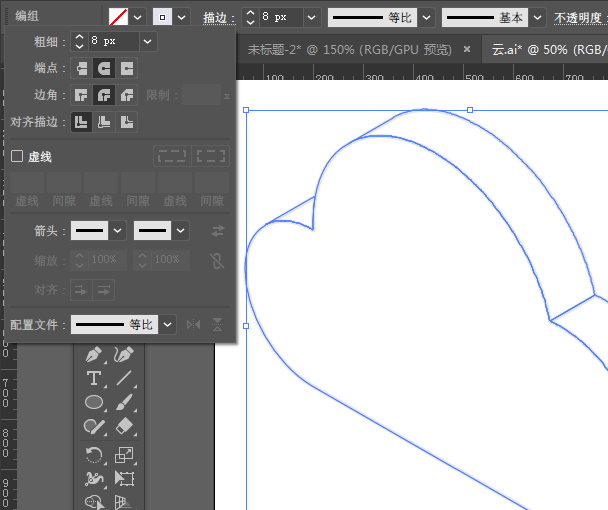Choose the projecting cap option

(127, 68)
